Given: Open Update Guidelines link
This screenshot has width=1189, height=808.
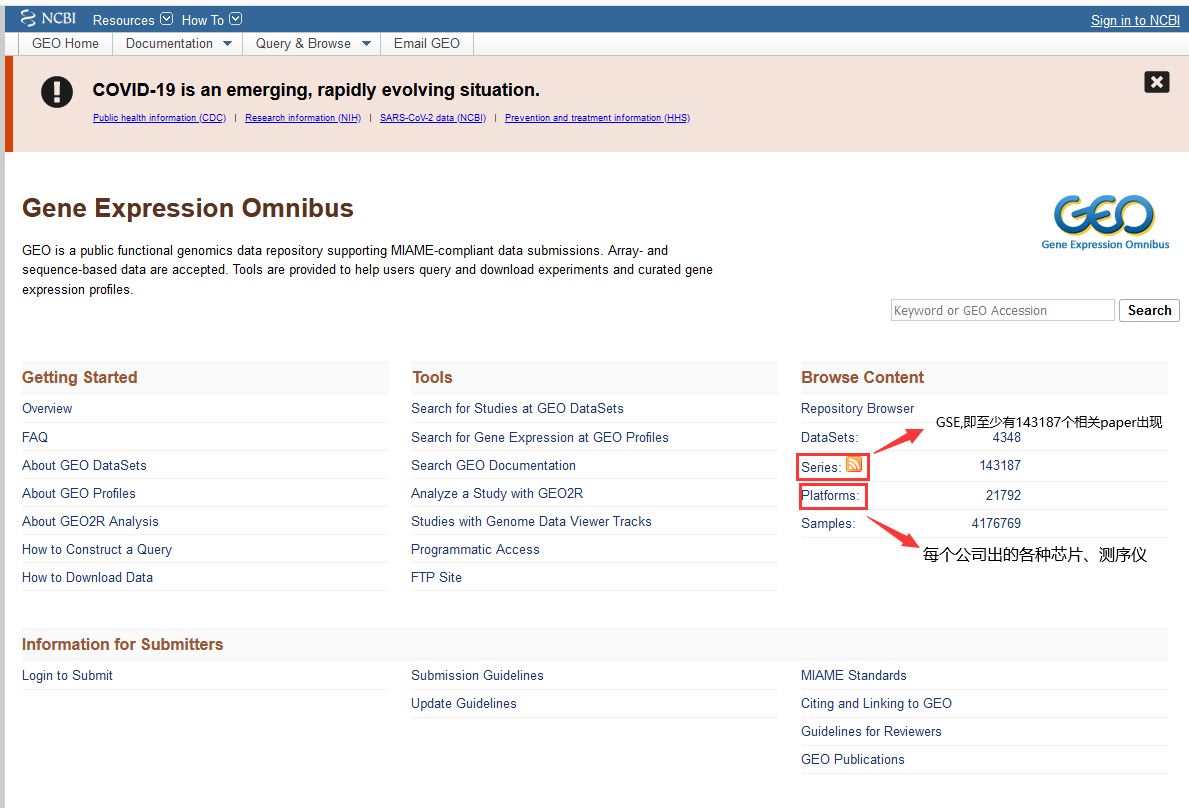Looking at the screenshot, I should coord(464,703).
